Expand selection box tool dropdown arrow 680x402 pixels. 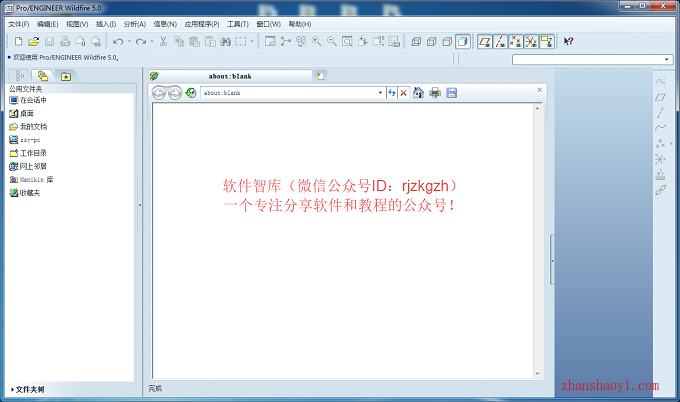click(x=252, y=42)
